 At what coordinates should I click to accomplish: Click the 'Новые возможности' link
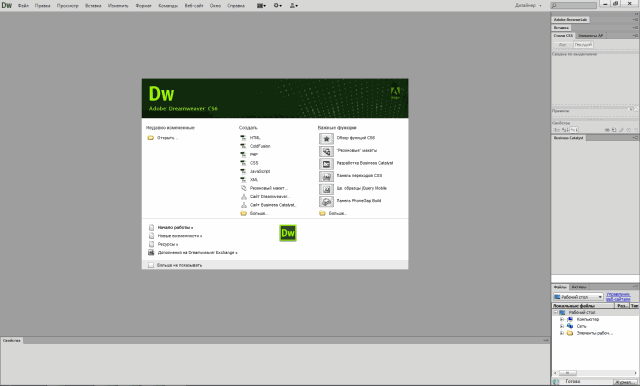pyautogui.click(x=180, y=236)
